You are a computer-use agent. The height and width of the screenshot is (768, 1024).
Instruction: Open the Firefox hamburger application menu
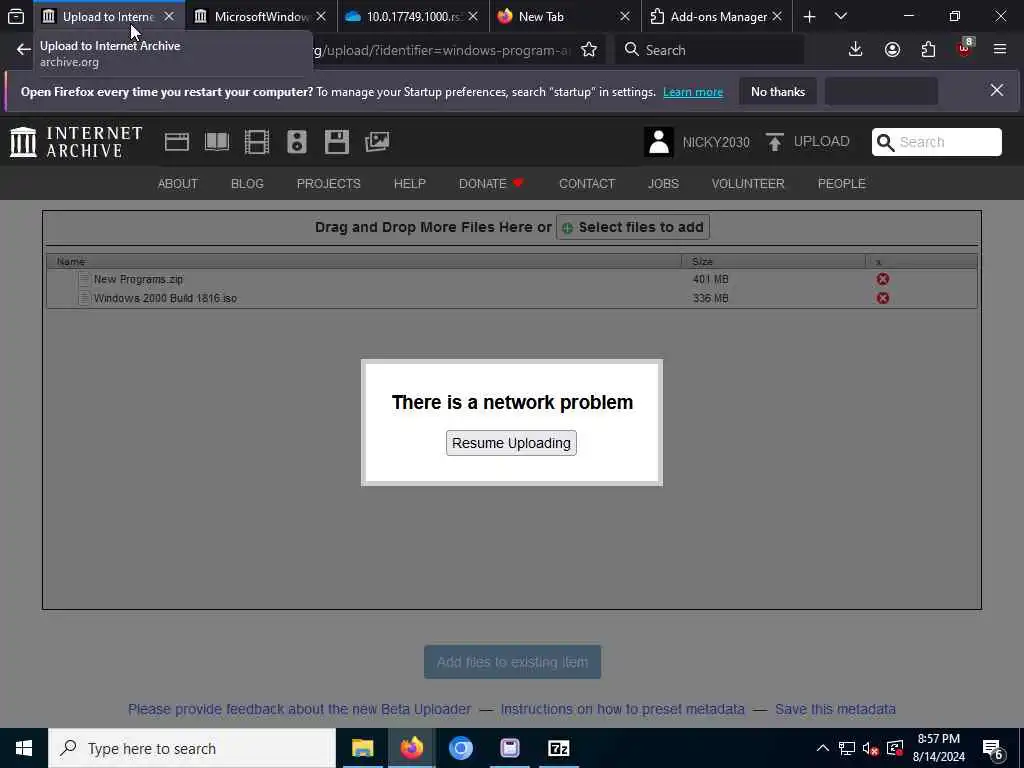[1000, 50]
